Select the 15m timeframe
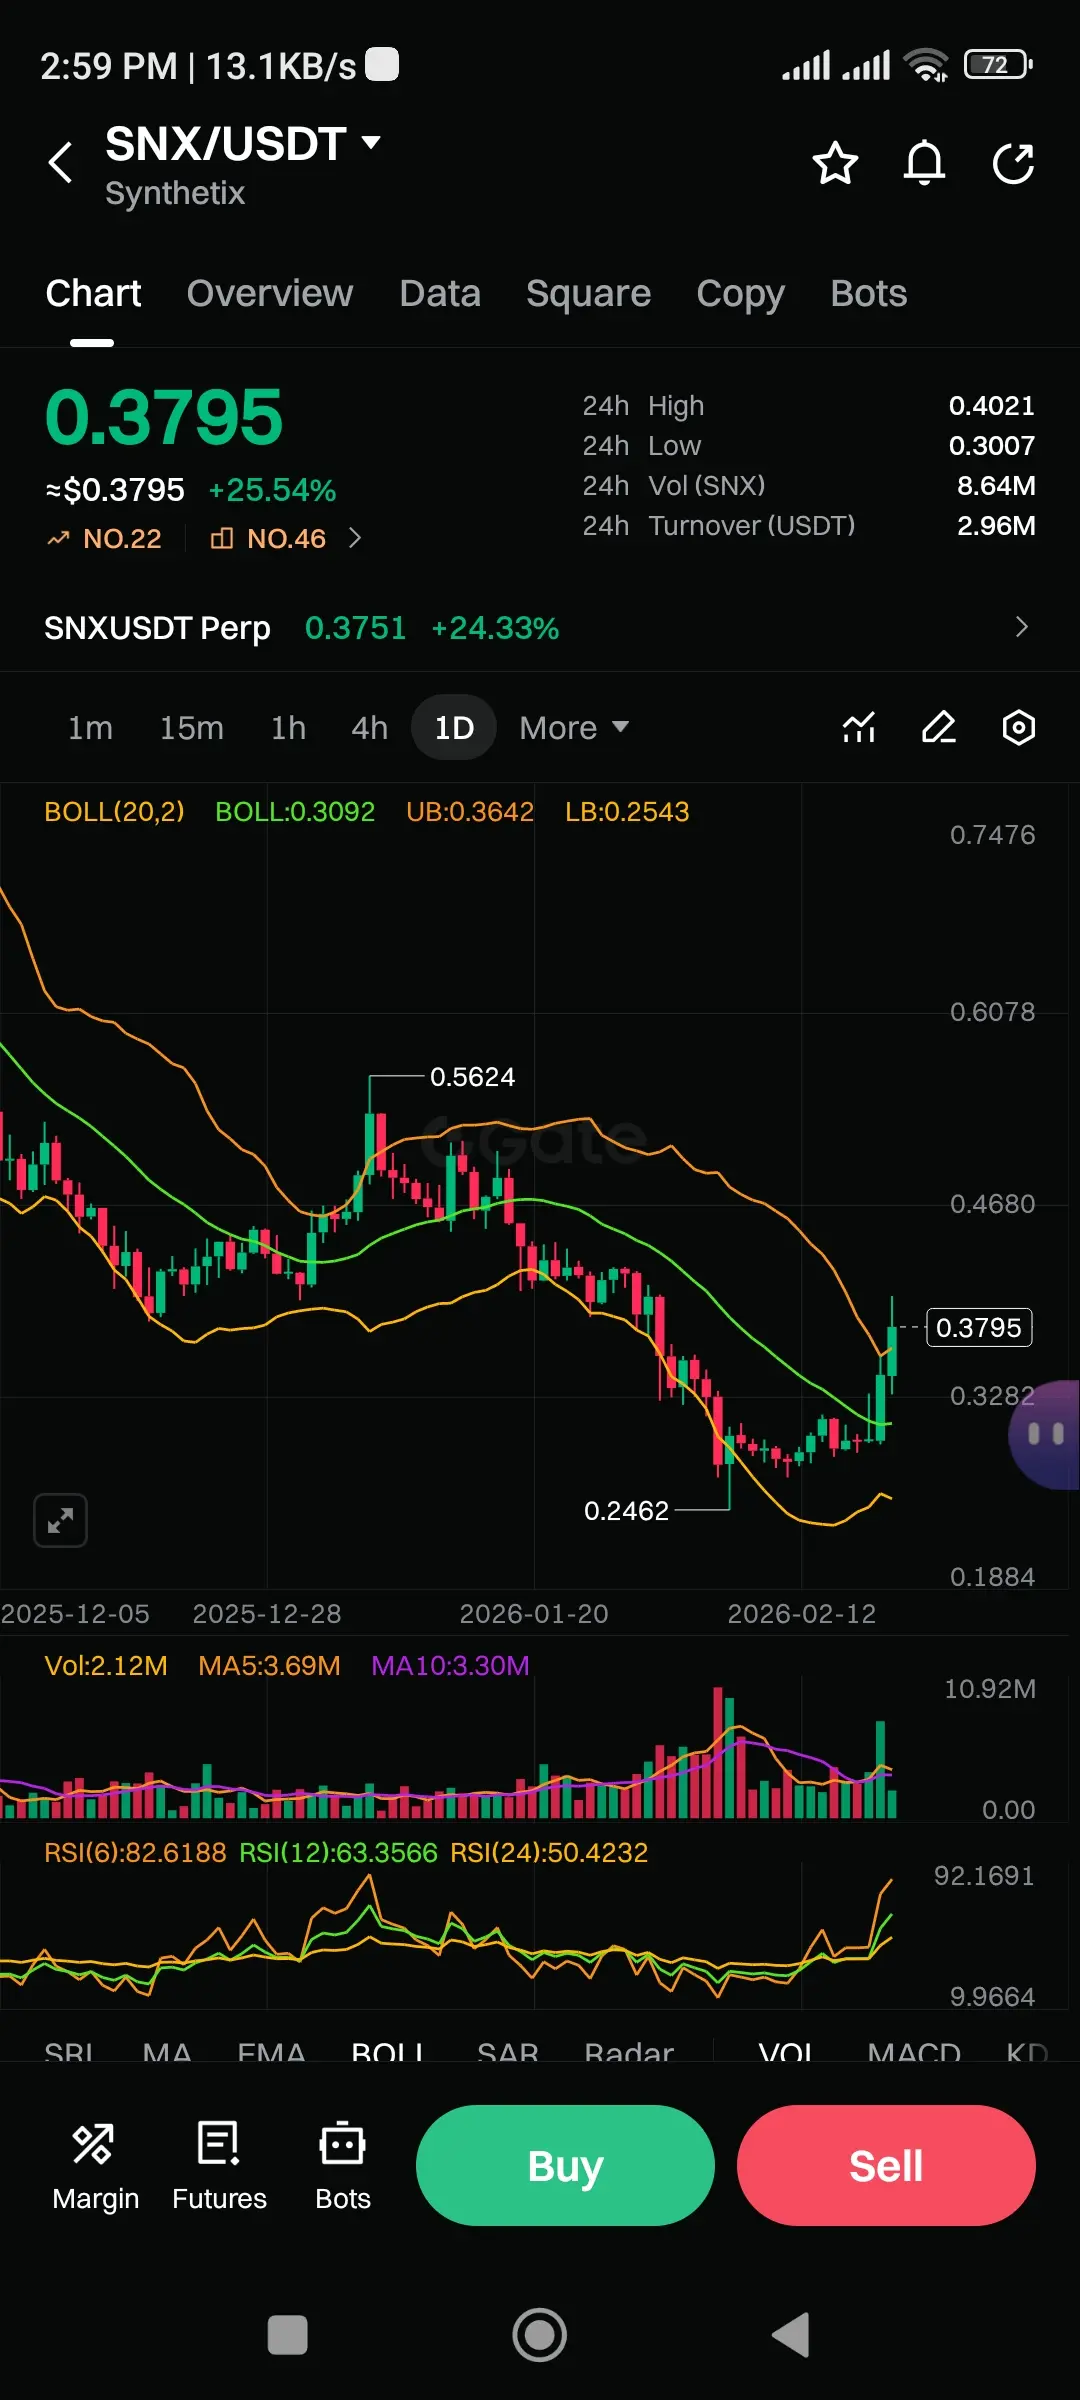Screen dimensions: 1080x2400 pyautogui.click(x=192, y=728)
